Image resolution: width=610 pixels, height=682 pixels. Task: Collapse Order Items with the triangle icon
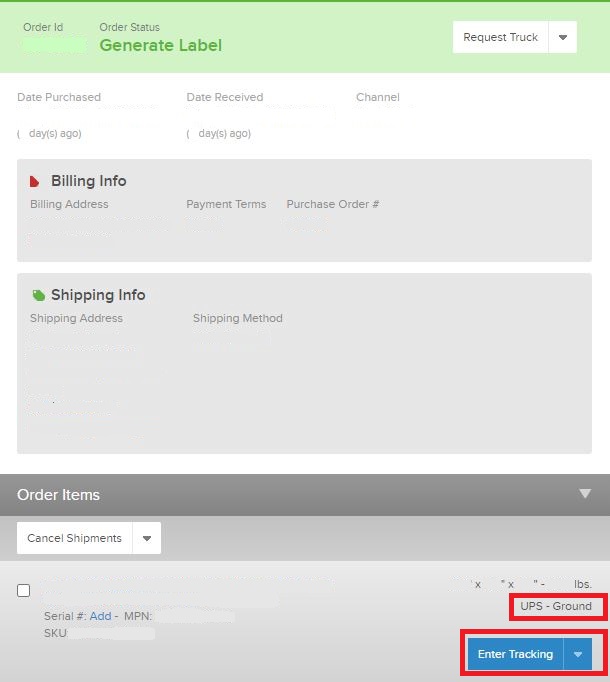[x=585, y=494]
